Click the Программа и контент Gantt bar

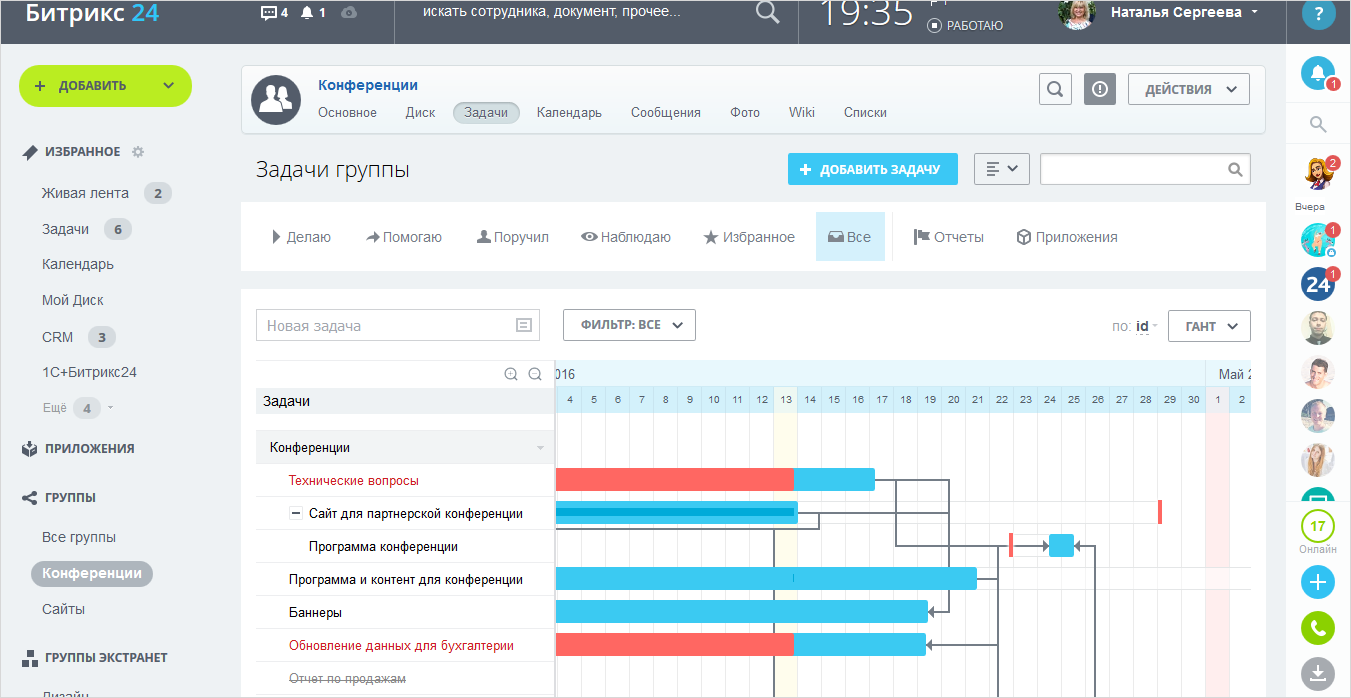coord(766,579)
